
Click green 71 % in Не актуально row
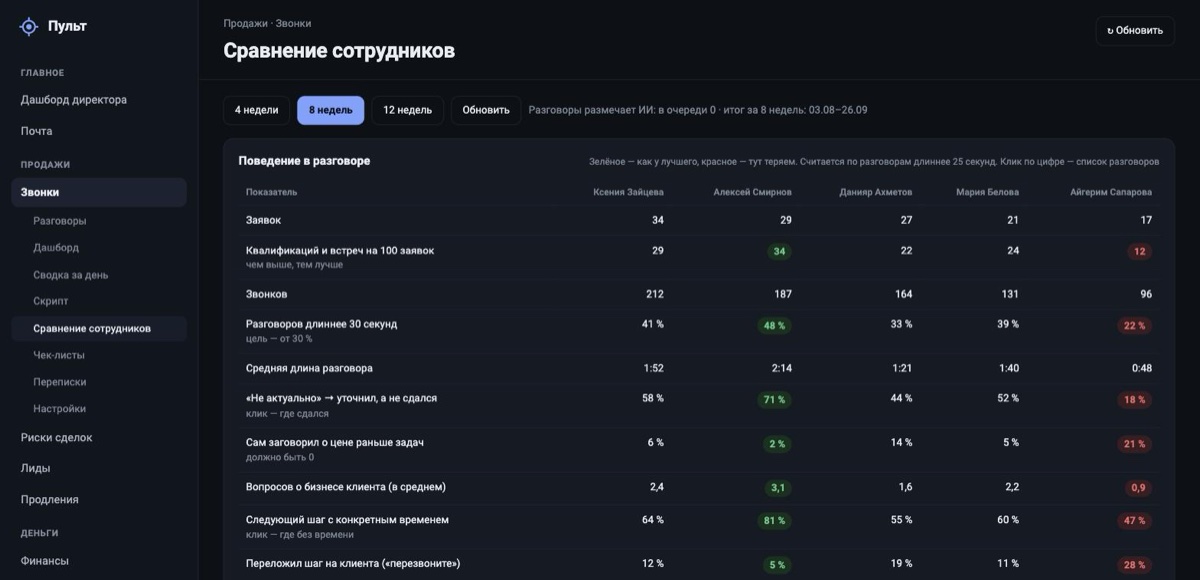pos(775,399)
